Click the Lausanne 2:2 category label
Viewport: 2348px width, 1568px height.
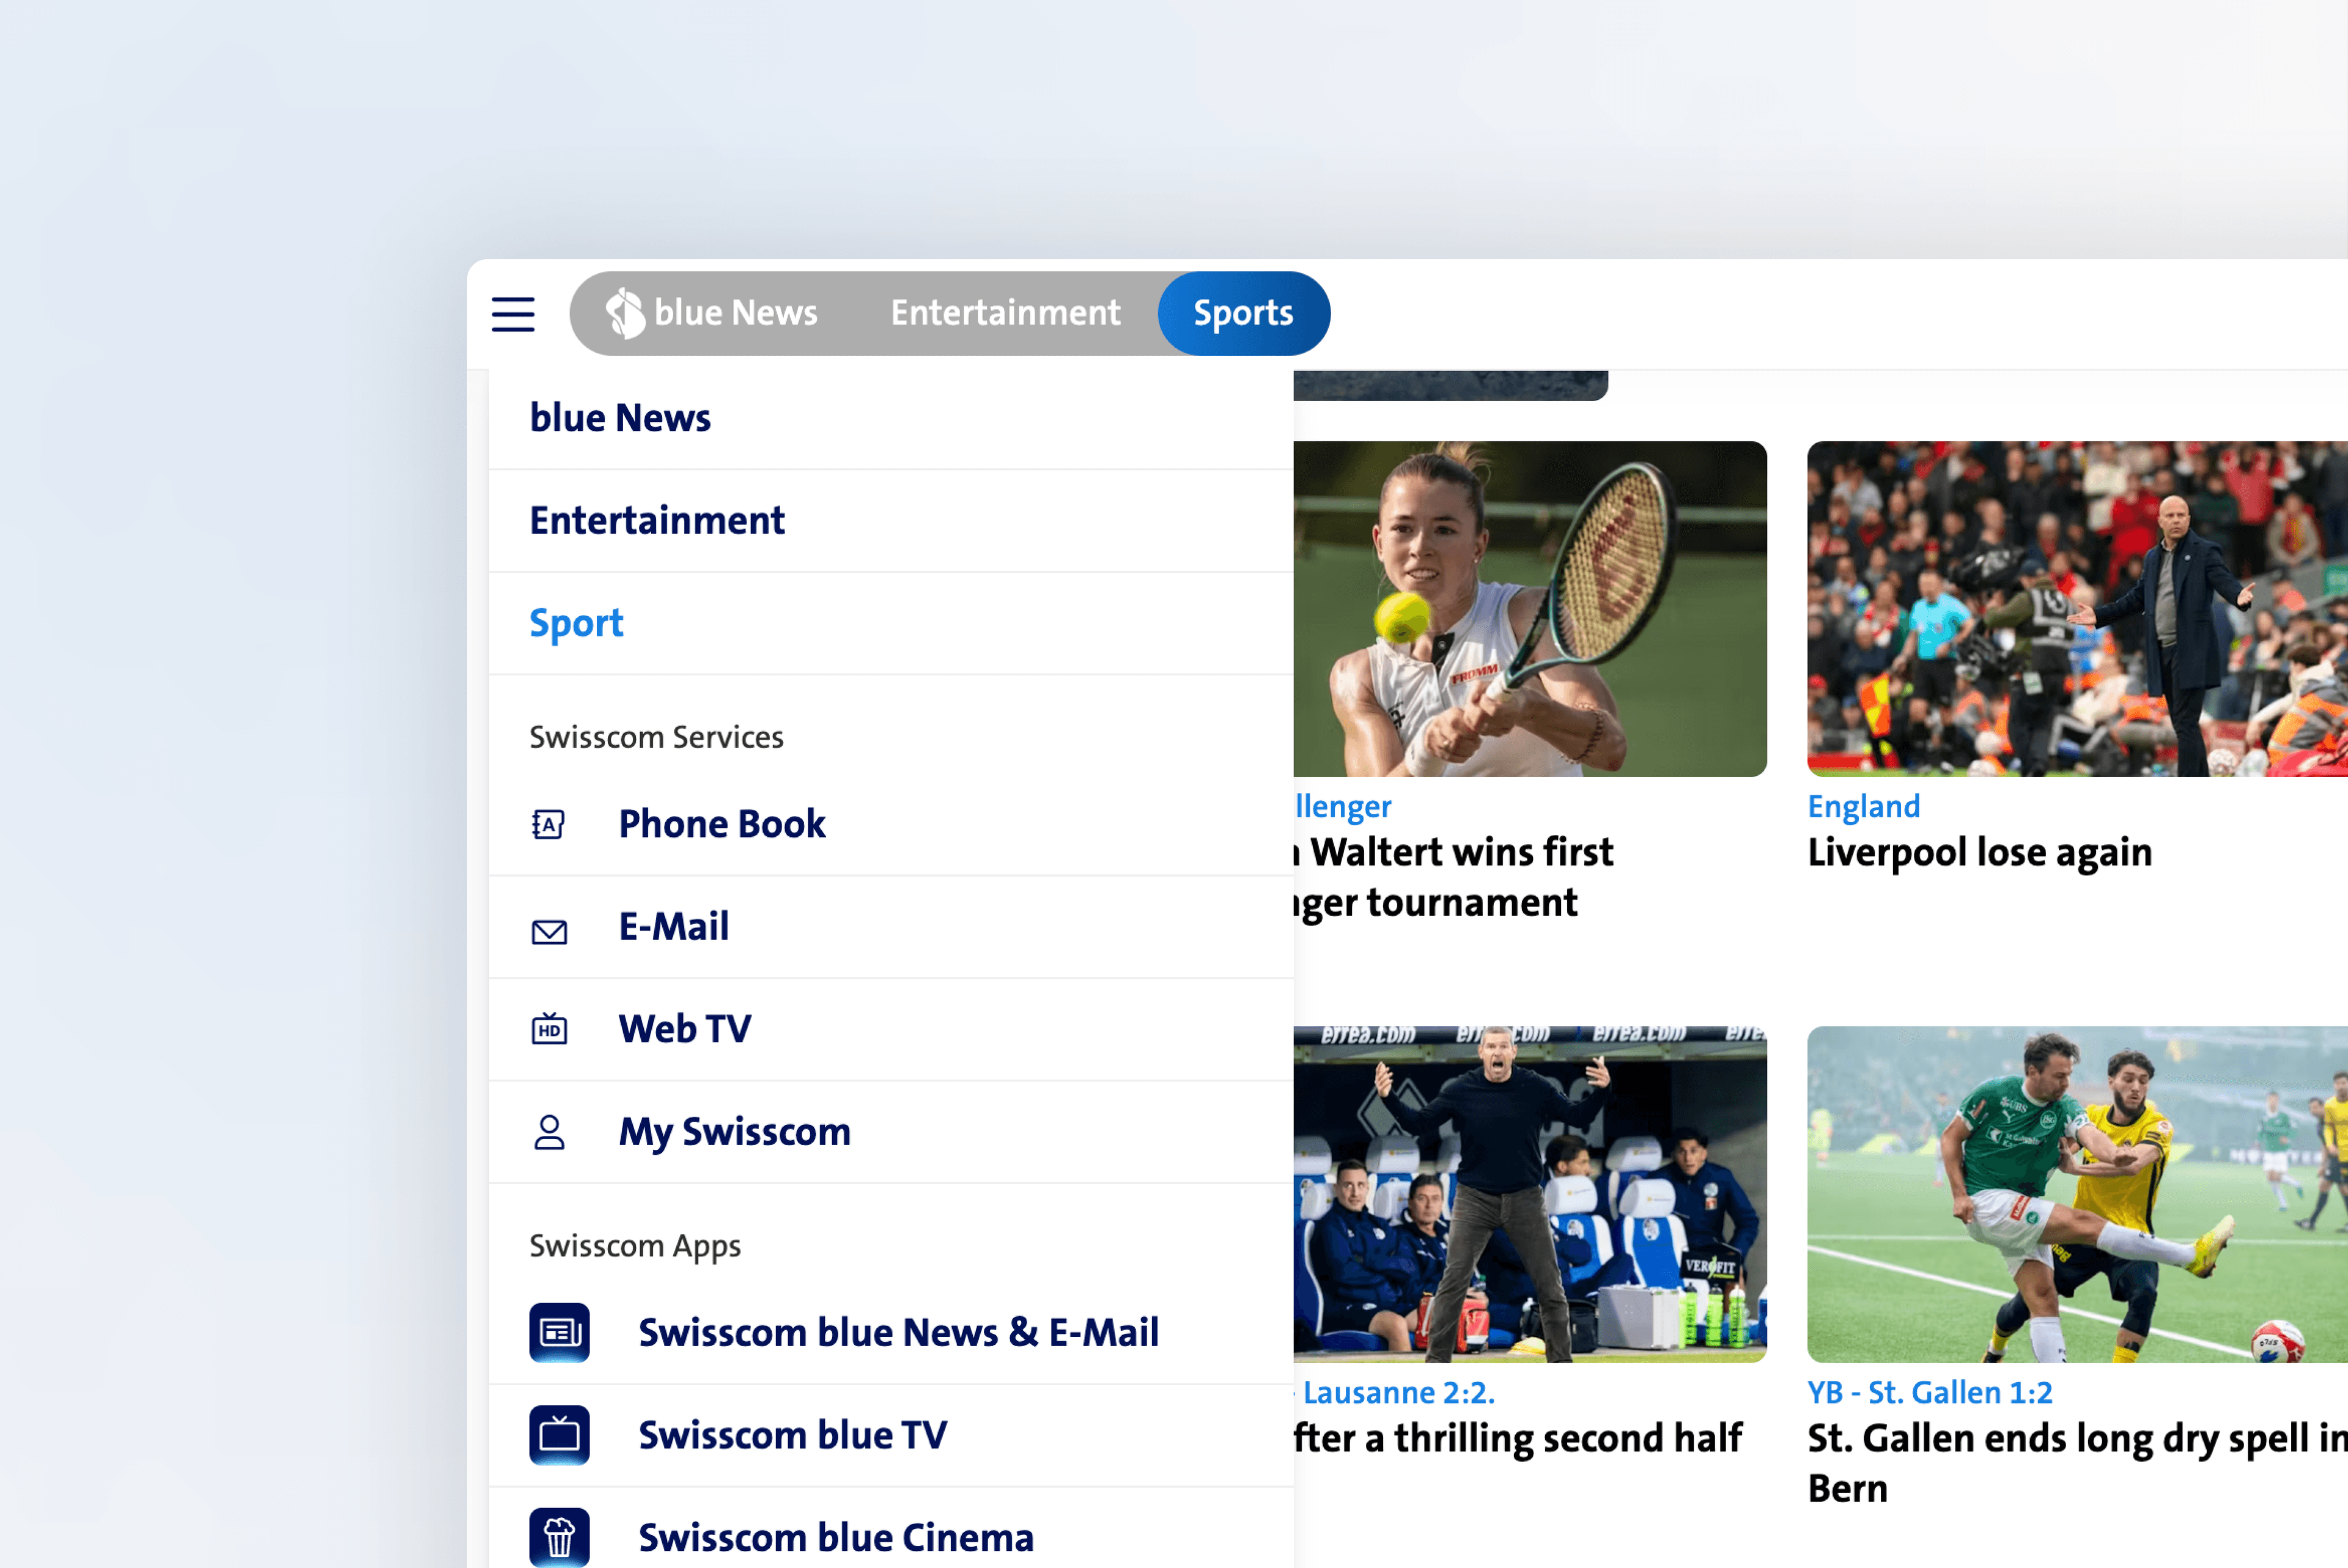pyautogui.click(x=1395, y=1392)
